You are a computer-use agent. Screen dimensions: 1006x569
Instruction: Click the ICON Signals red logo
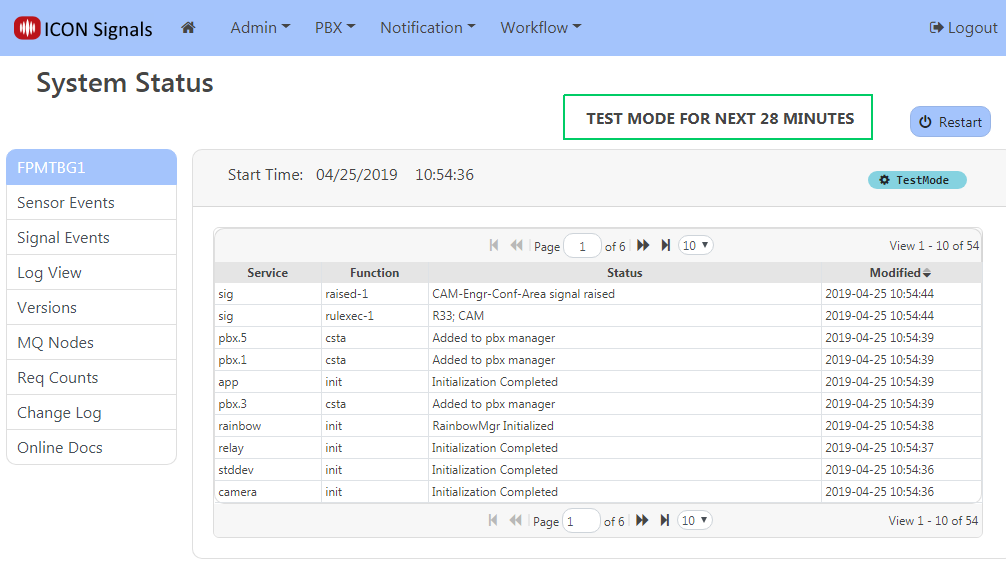[x=27, y=28]
